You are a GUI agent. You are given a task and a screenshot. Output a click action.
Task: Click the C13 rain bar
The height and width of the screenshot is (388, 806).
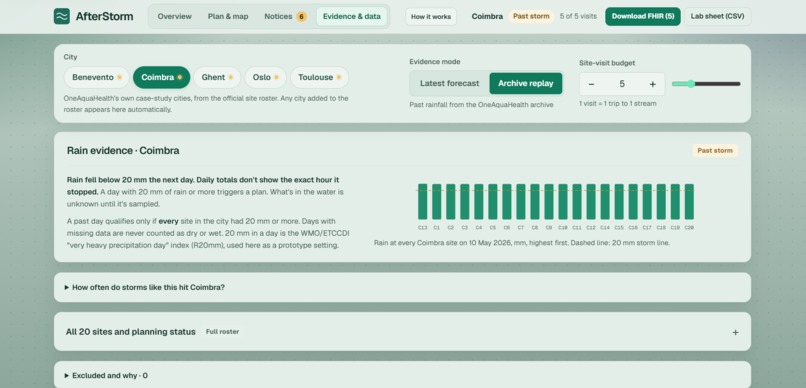click(423, 201)
